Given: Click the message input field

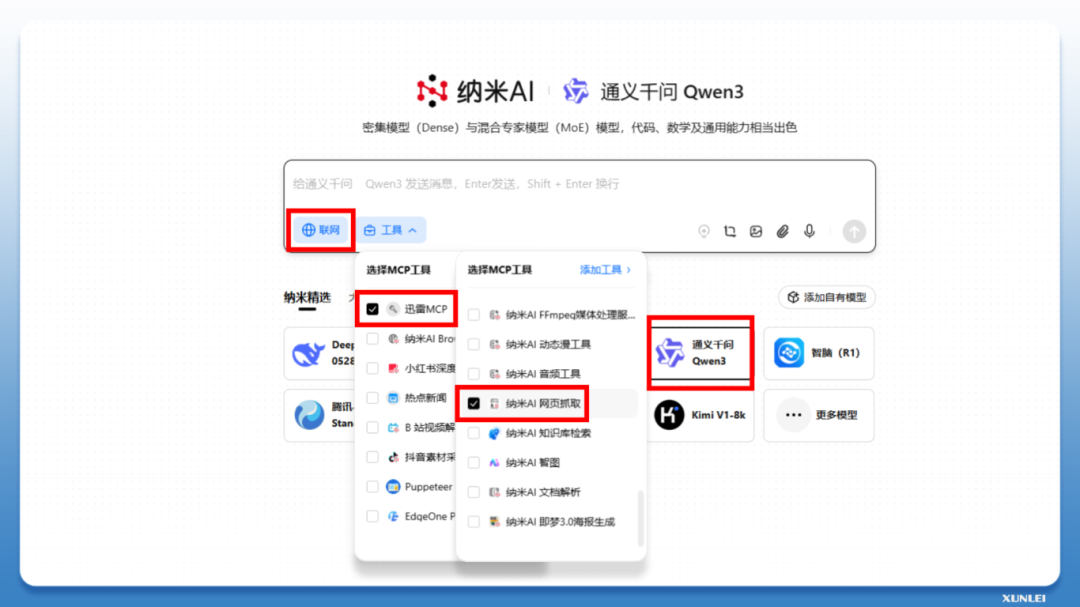Looking at the screenshot, I should (580, 185).
